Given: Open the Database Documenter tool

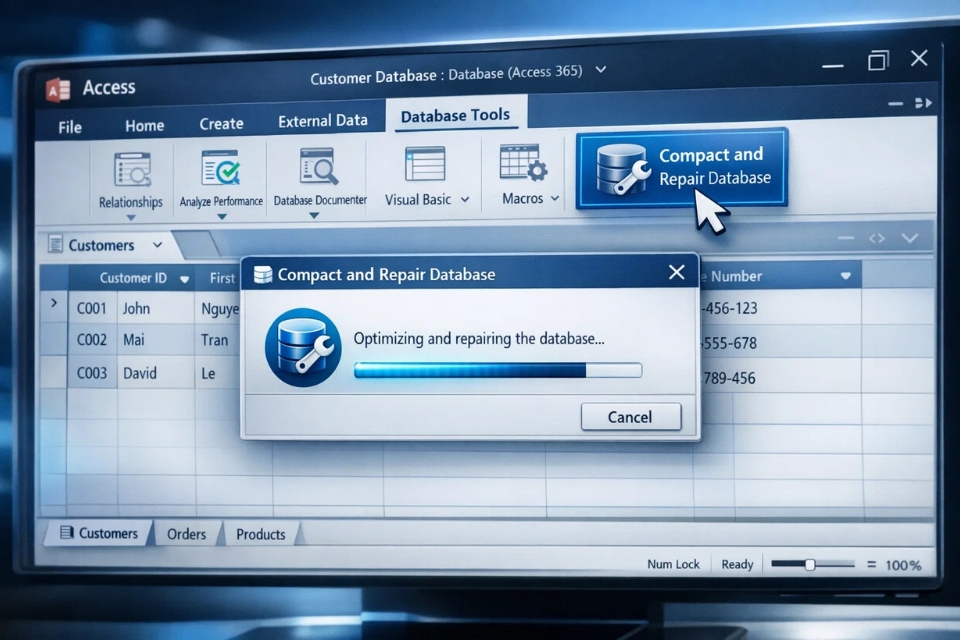Looking at the screenshot, I should coord(320,167).
